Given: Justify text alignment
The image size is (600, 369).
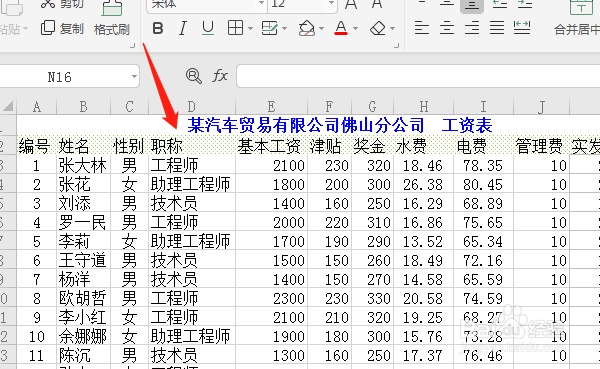Looking at the screenshot, I should click(497, 28).
